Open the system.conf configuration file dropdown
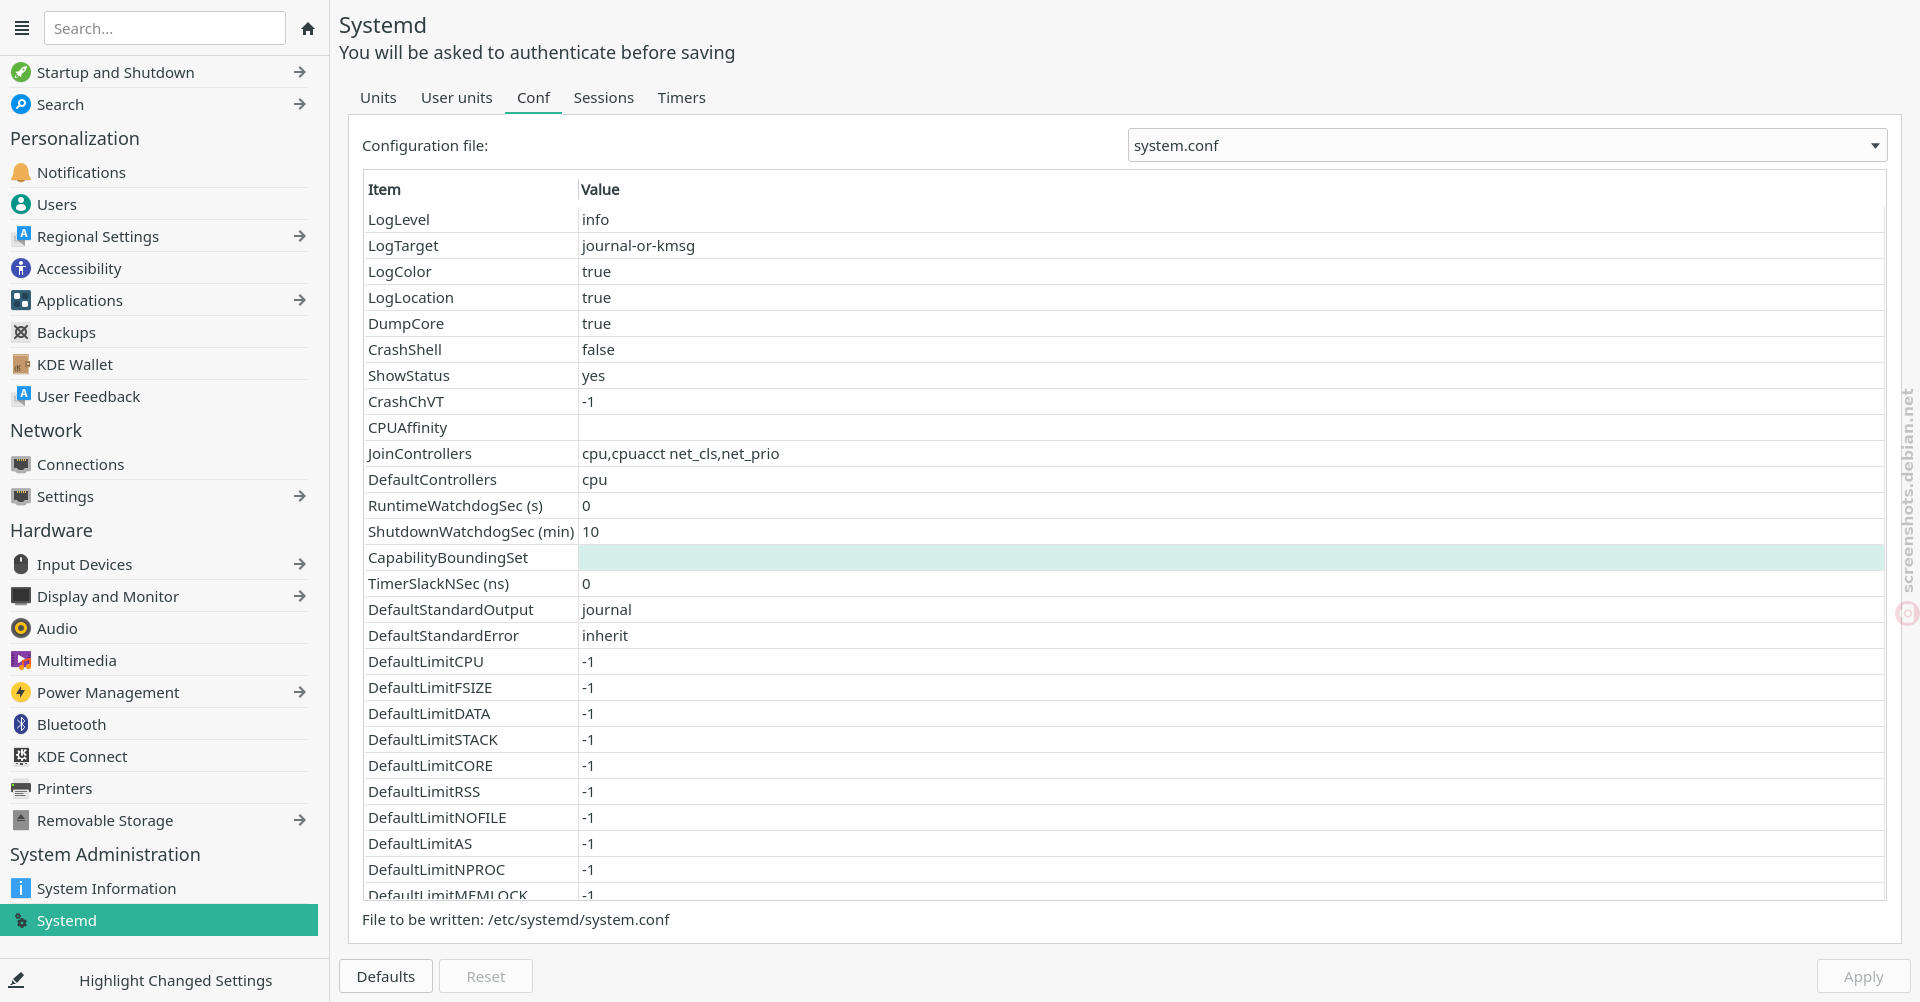 coord(1507,145)
